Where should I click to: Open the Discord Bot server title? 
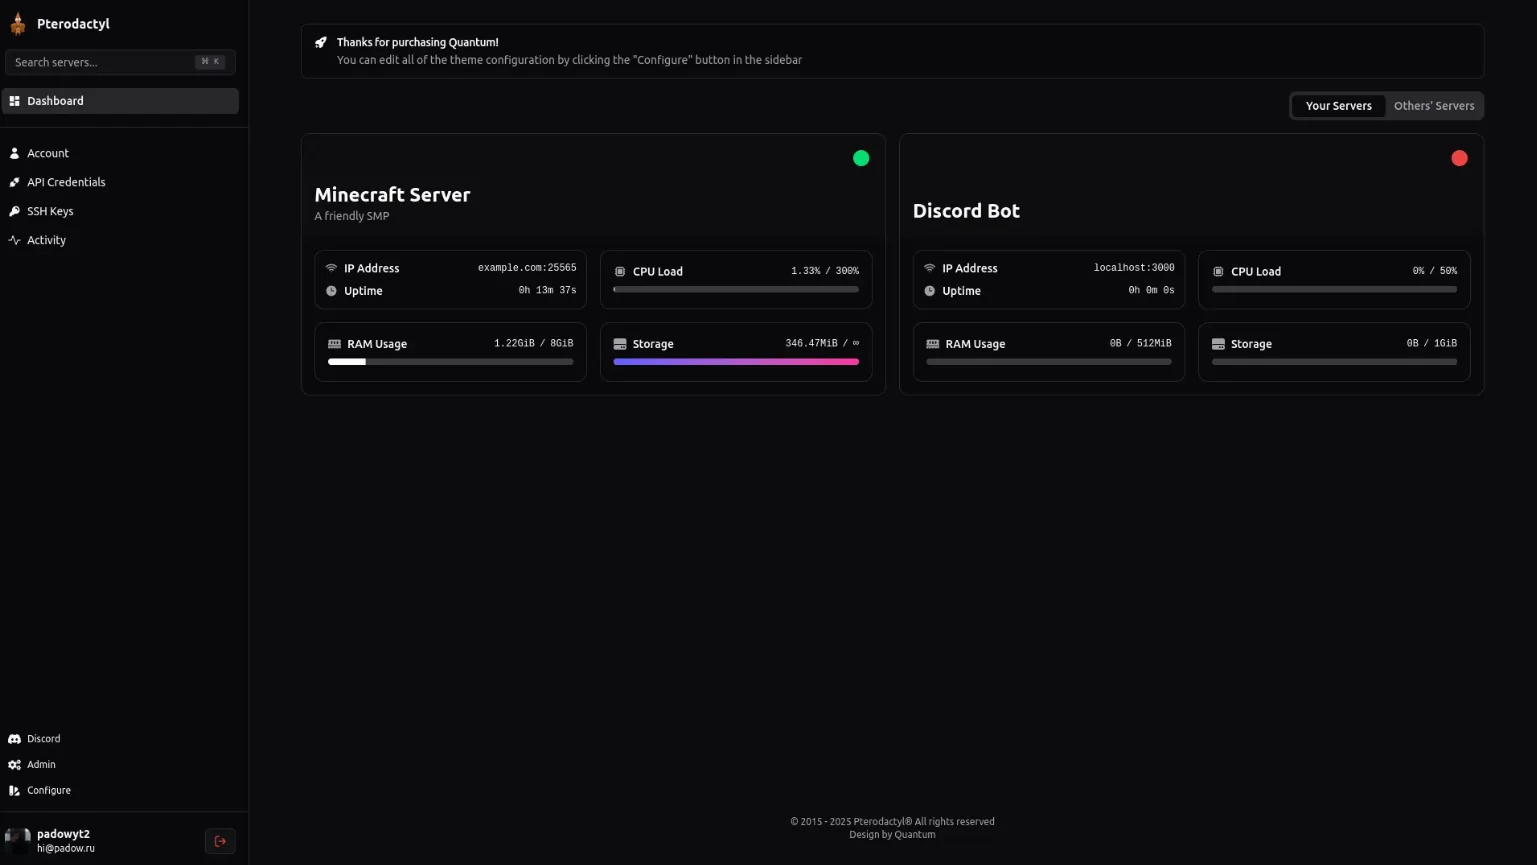pos(966,211)
